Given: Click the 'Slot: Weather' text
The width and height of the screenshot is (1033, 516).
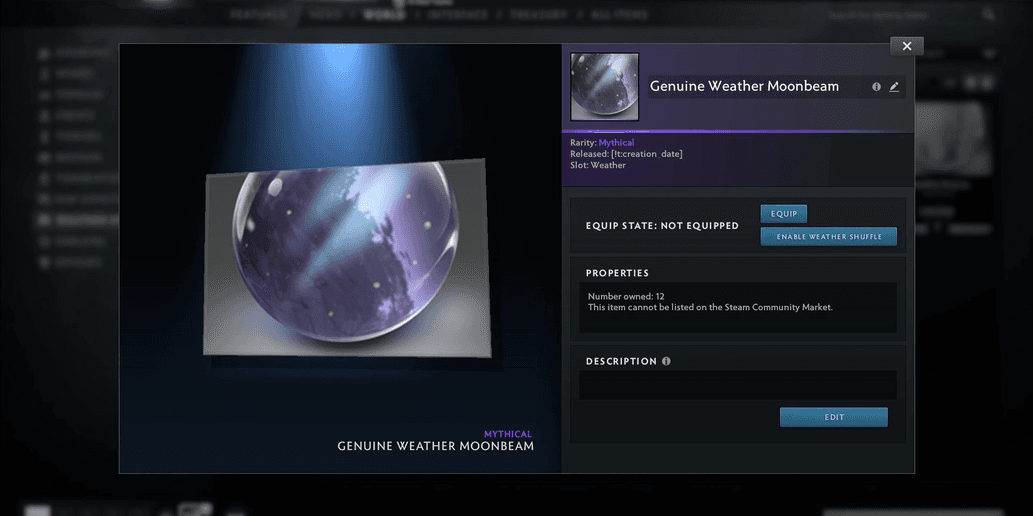Looking at the screenshot, I should (x=598, y=165).
